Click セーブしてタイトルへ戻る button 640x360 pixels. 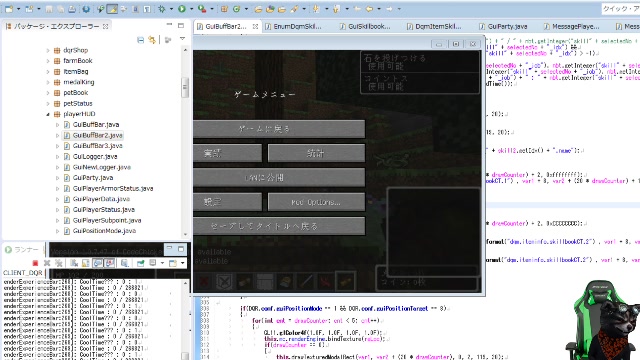click(x=279, y=226)
